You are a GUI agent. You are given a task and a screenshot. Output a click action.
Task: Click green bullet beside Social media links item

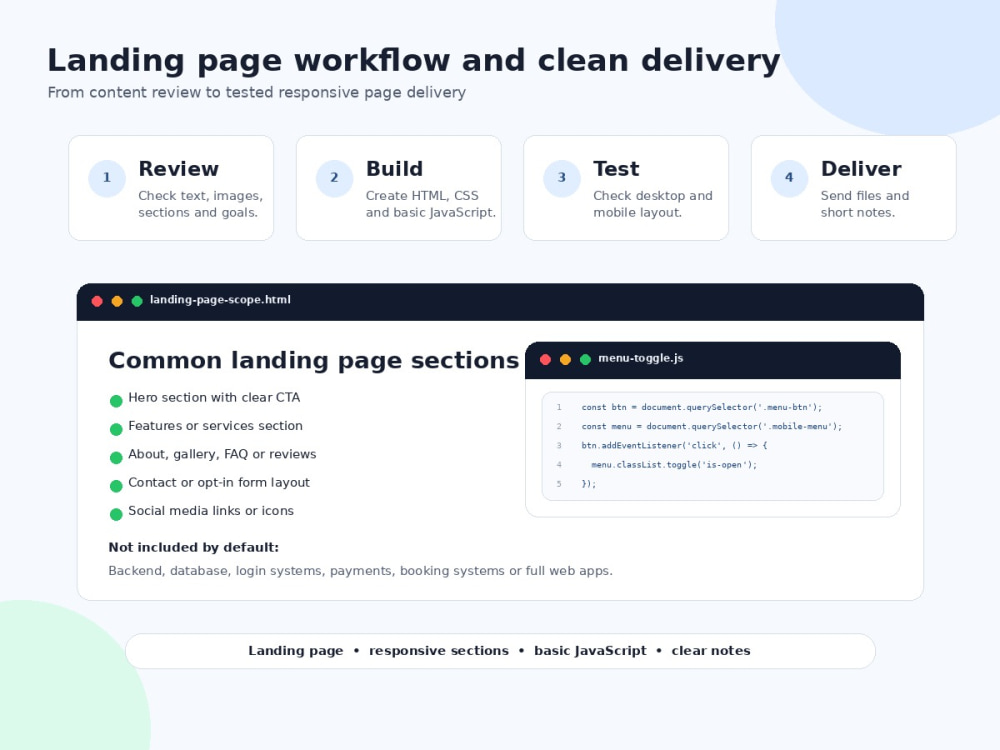click(x=116, y=514)
